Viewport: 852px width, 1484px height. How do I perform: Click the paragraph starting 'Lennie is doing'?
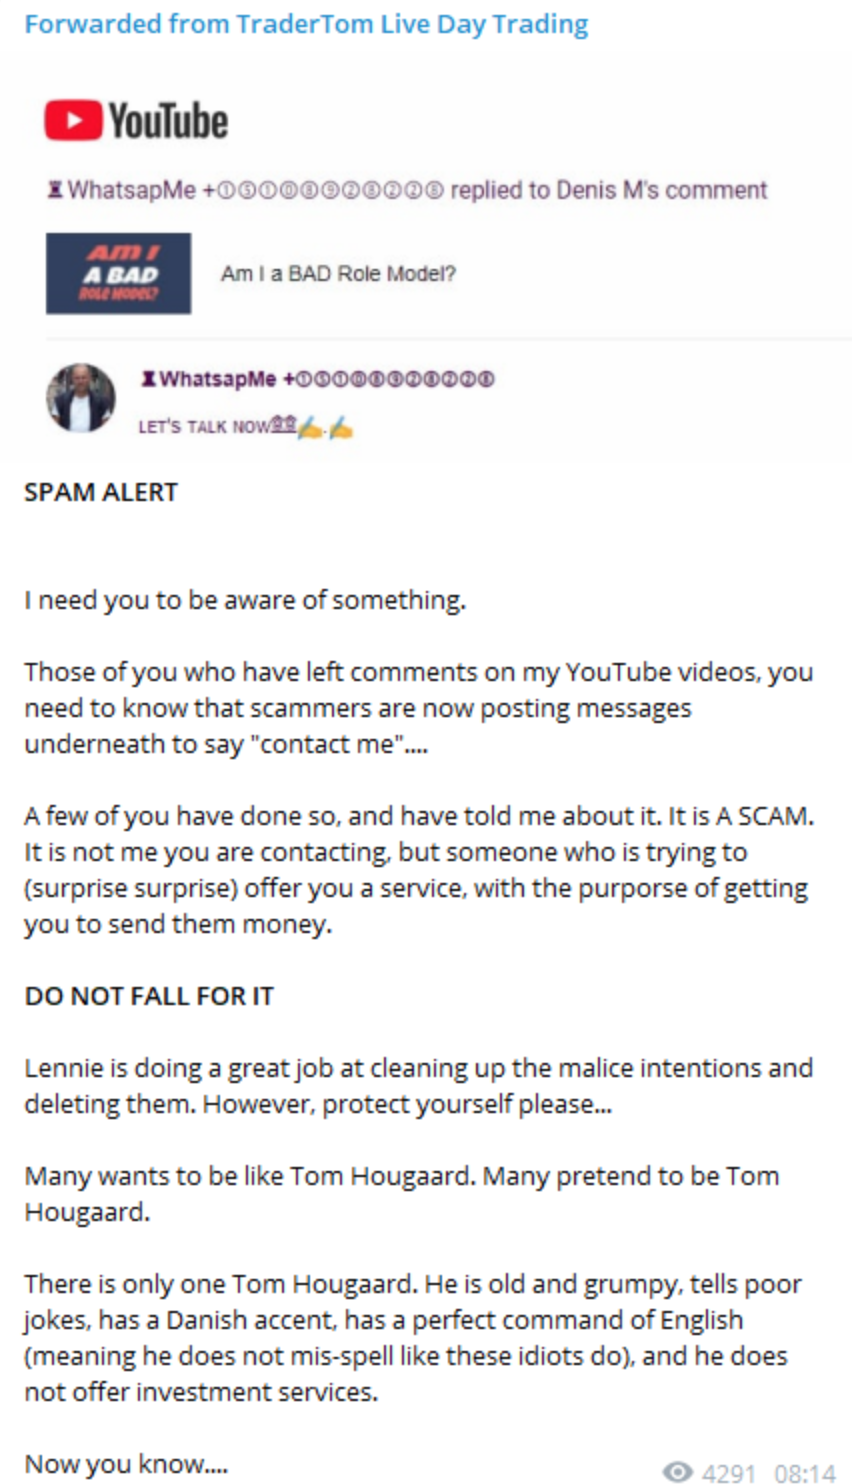[418, 1086]
